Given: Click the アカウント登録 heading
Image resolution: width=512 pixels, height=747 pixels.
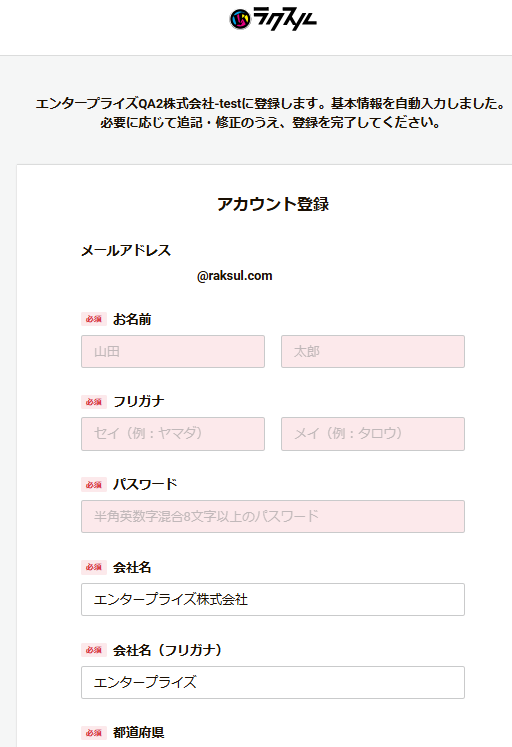Looking at the screenshot, I should (273, 204).
